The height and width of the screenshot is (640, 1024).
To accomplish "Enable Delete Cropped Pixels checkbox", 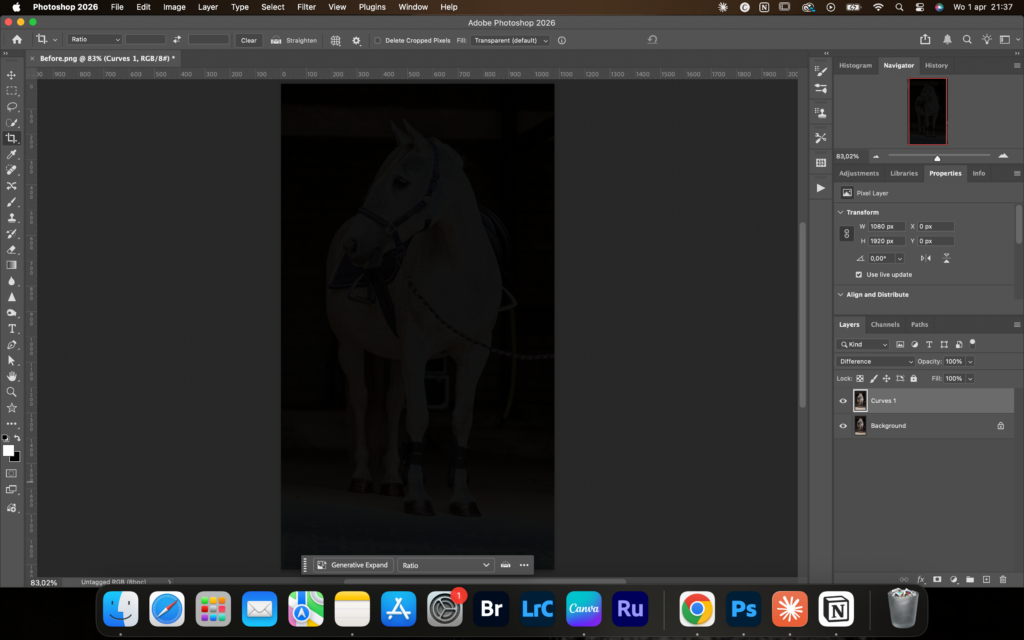I will 378,41.
